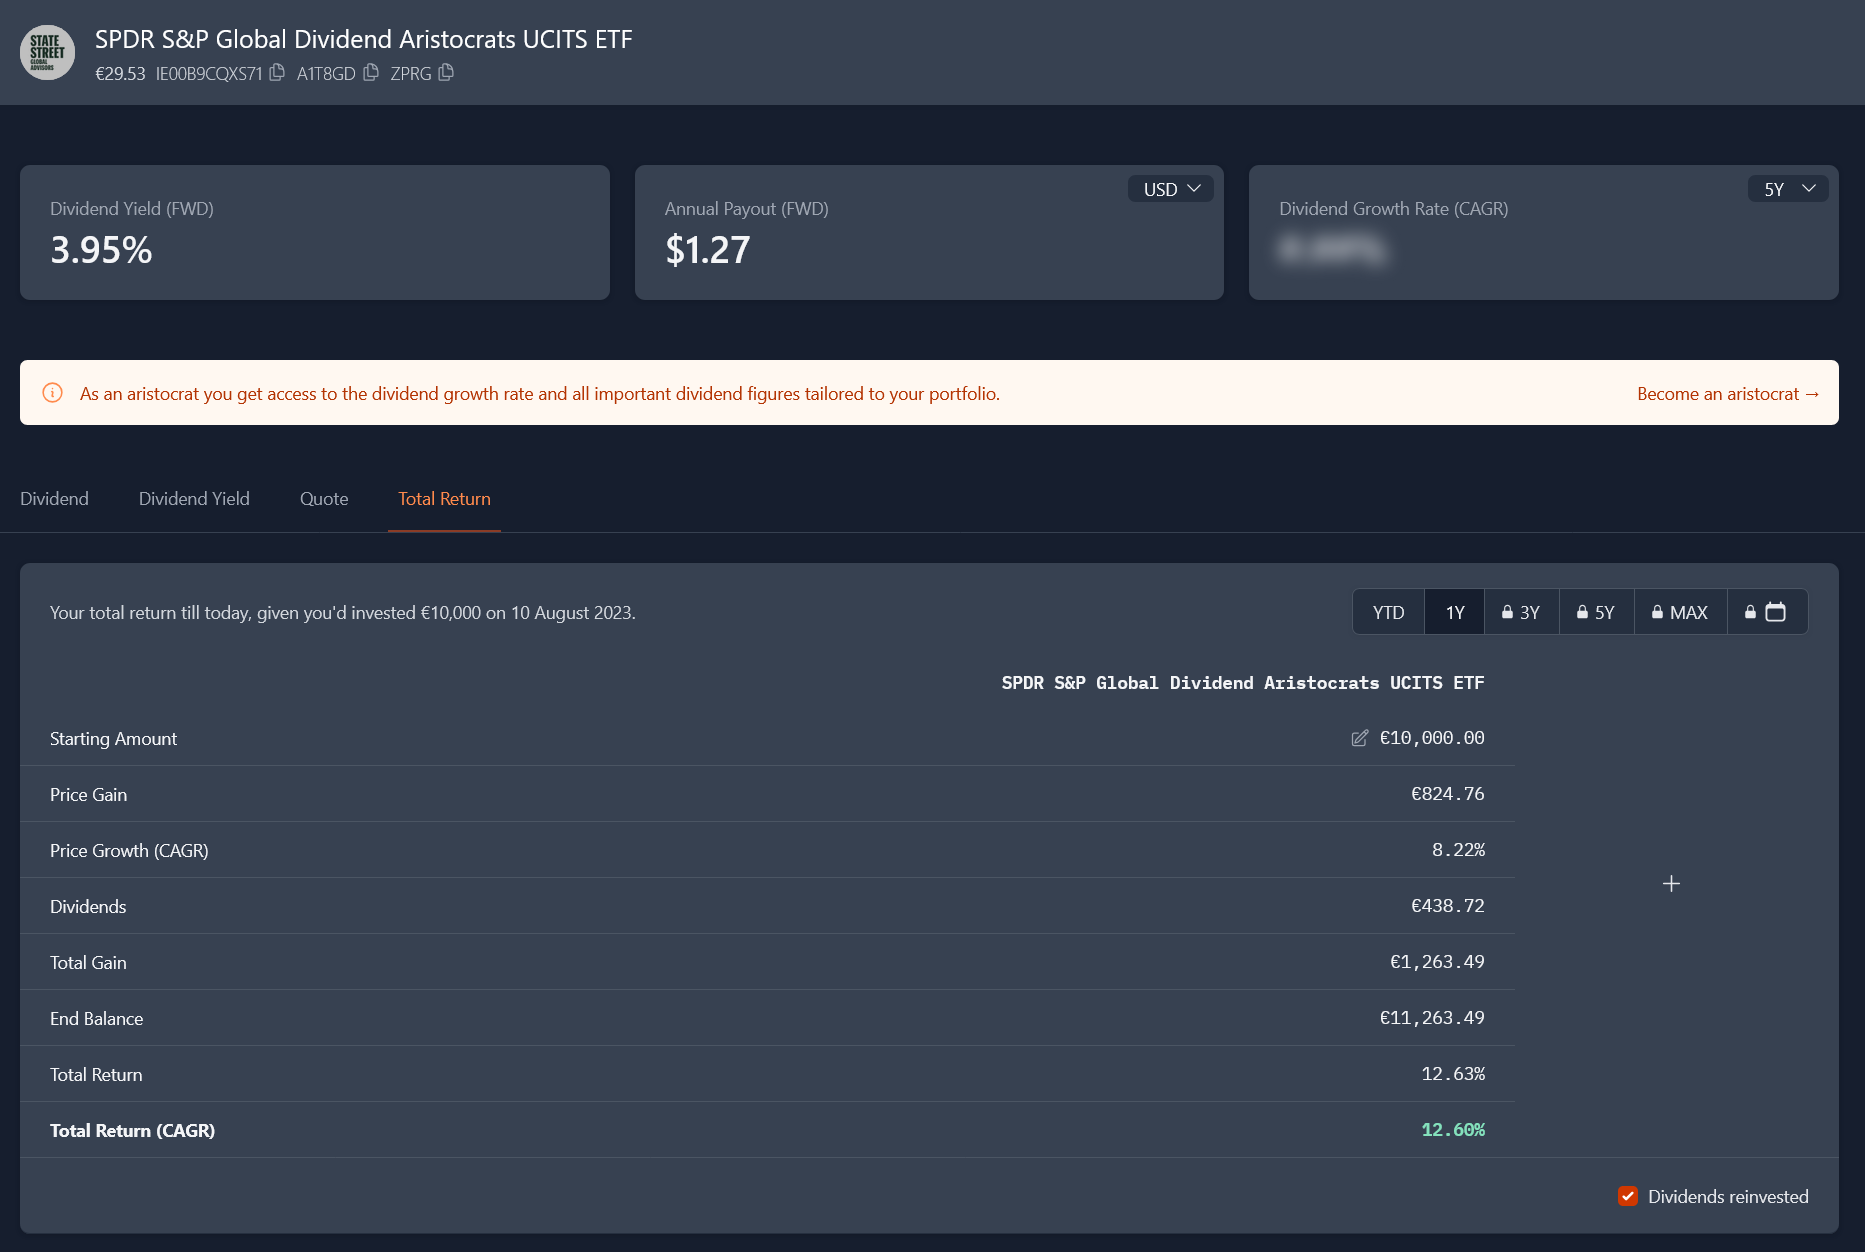
Task: Open the locked custom date range calendar
Action: pos(1767,612)
